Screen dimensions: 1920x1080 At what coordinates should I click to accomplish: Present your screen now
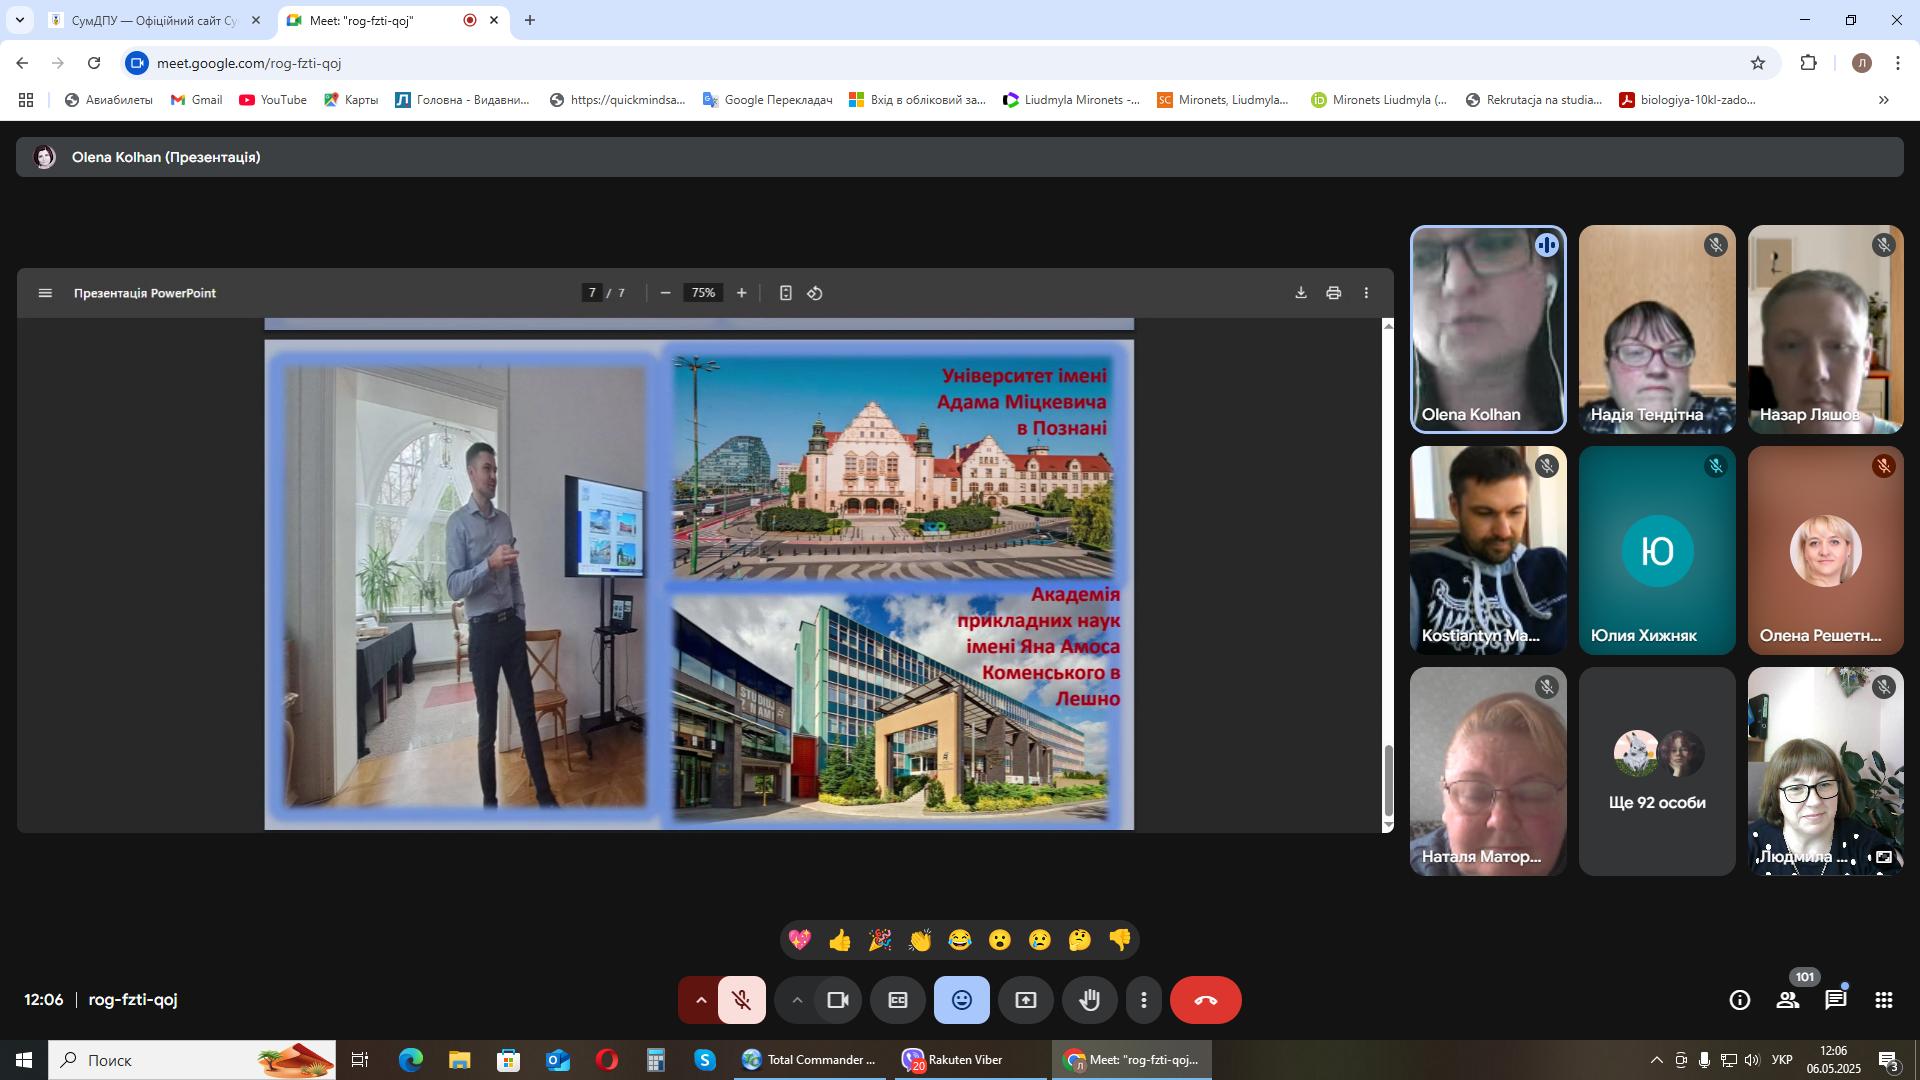click(1026, 1000)
